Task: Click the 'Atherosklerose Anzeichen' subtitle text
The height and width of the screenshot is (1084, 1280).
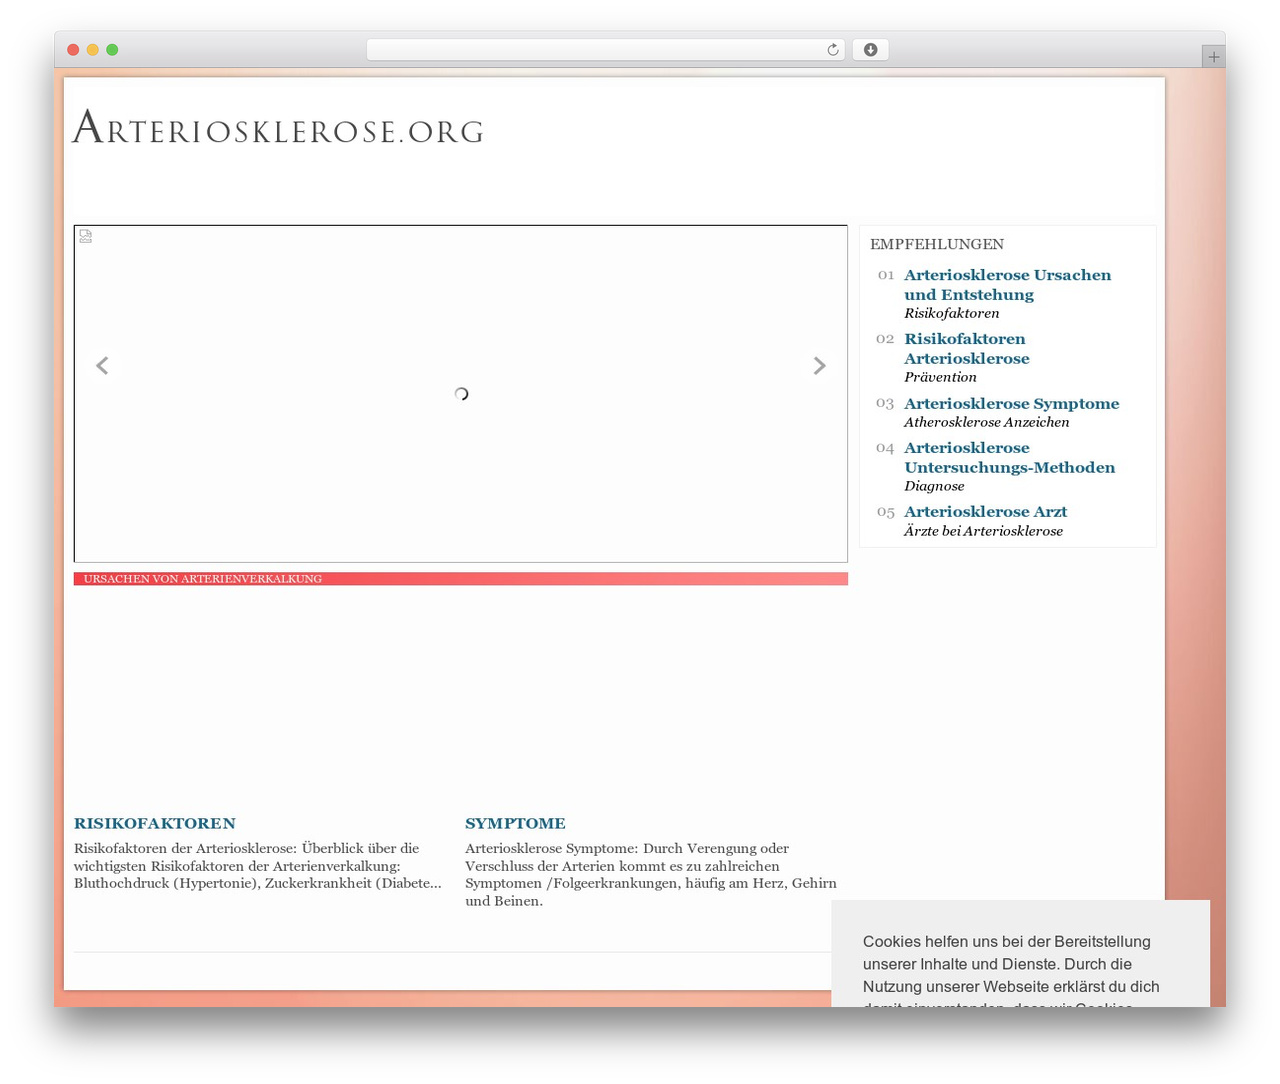Action: (986, 422)
